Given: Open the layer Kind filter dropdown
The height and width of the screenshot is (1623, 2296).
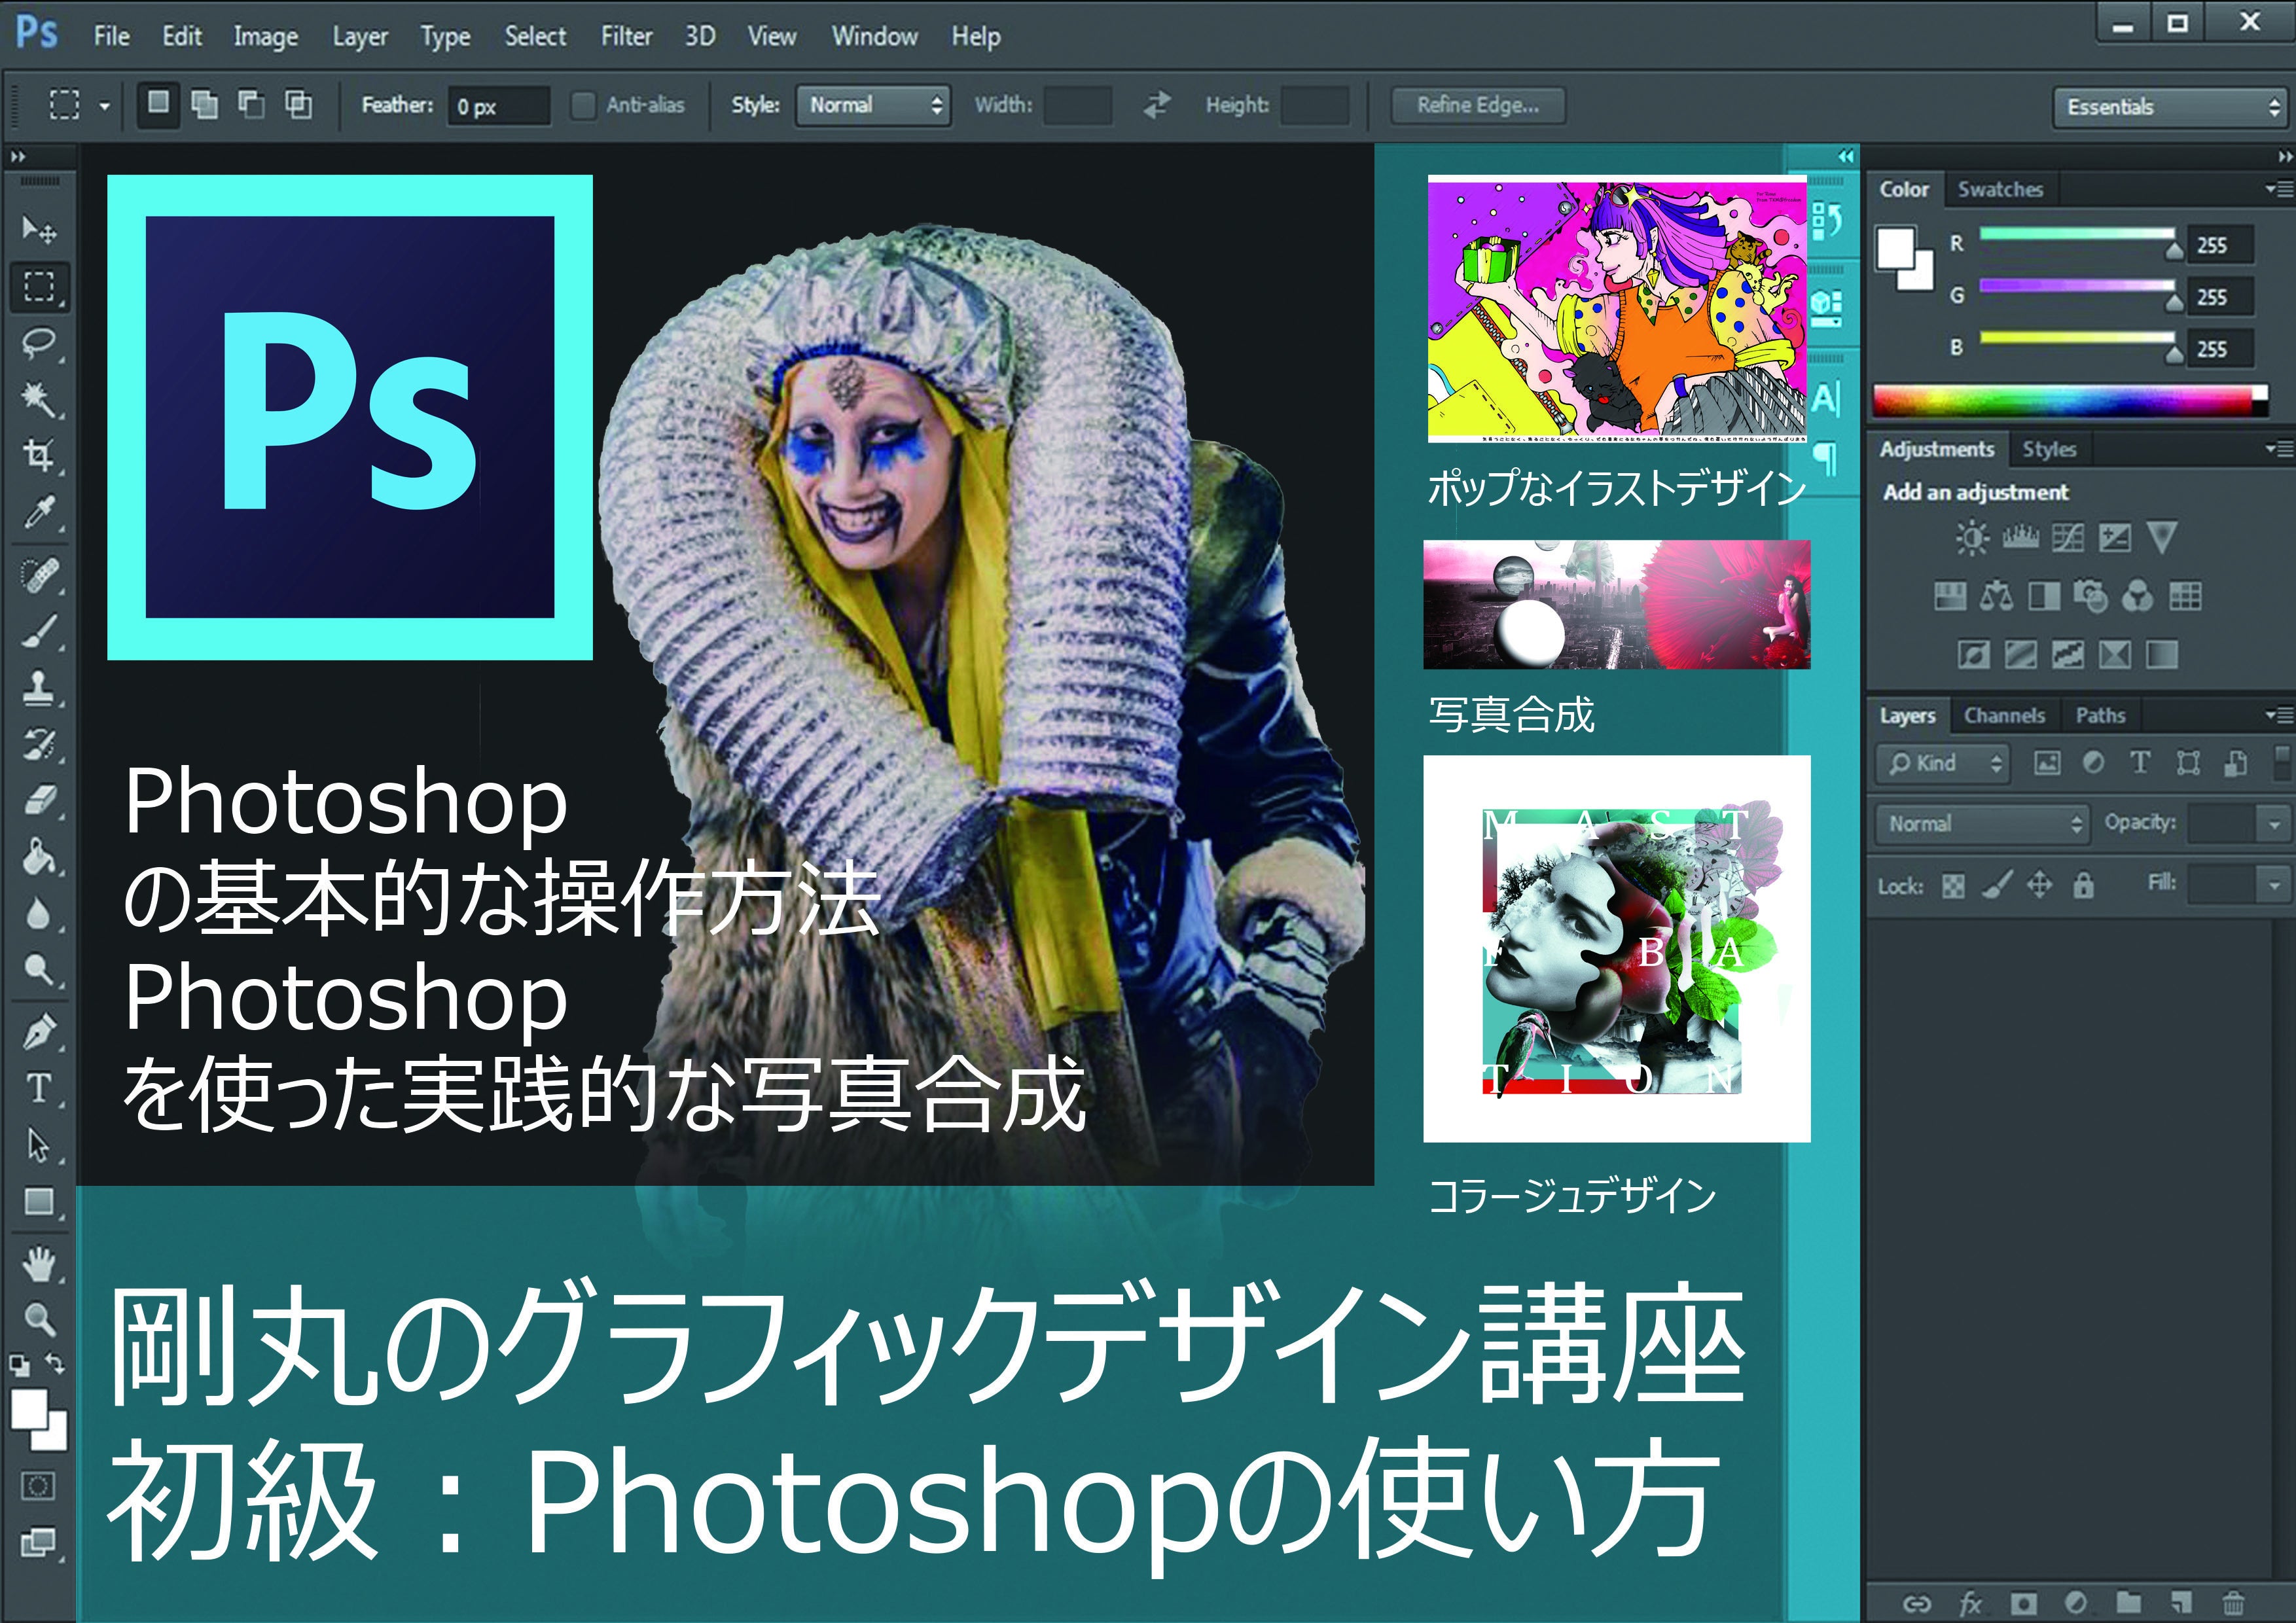Looking at the screenshot, I should tap(1943, 763).
